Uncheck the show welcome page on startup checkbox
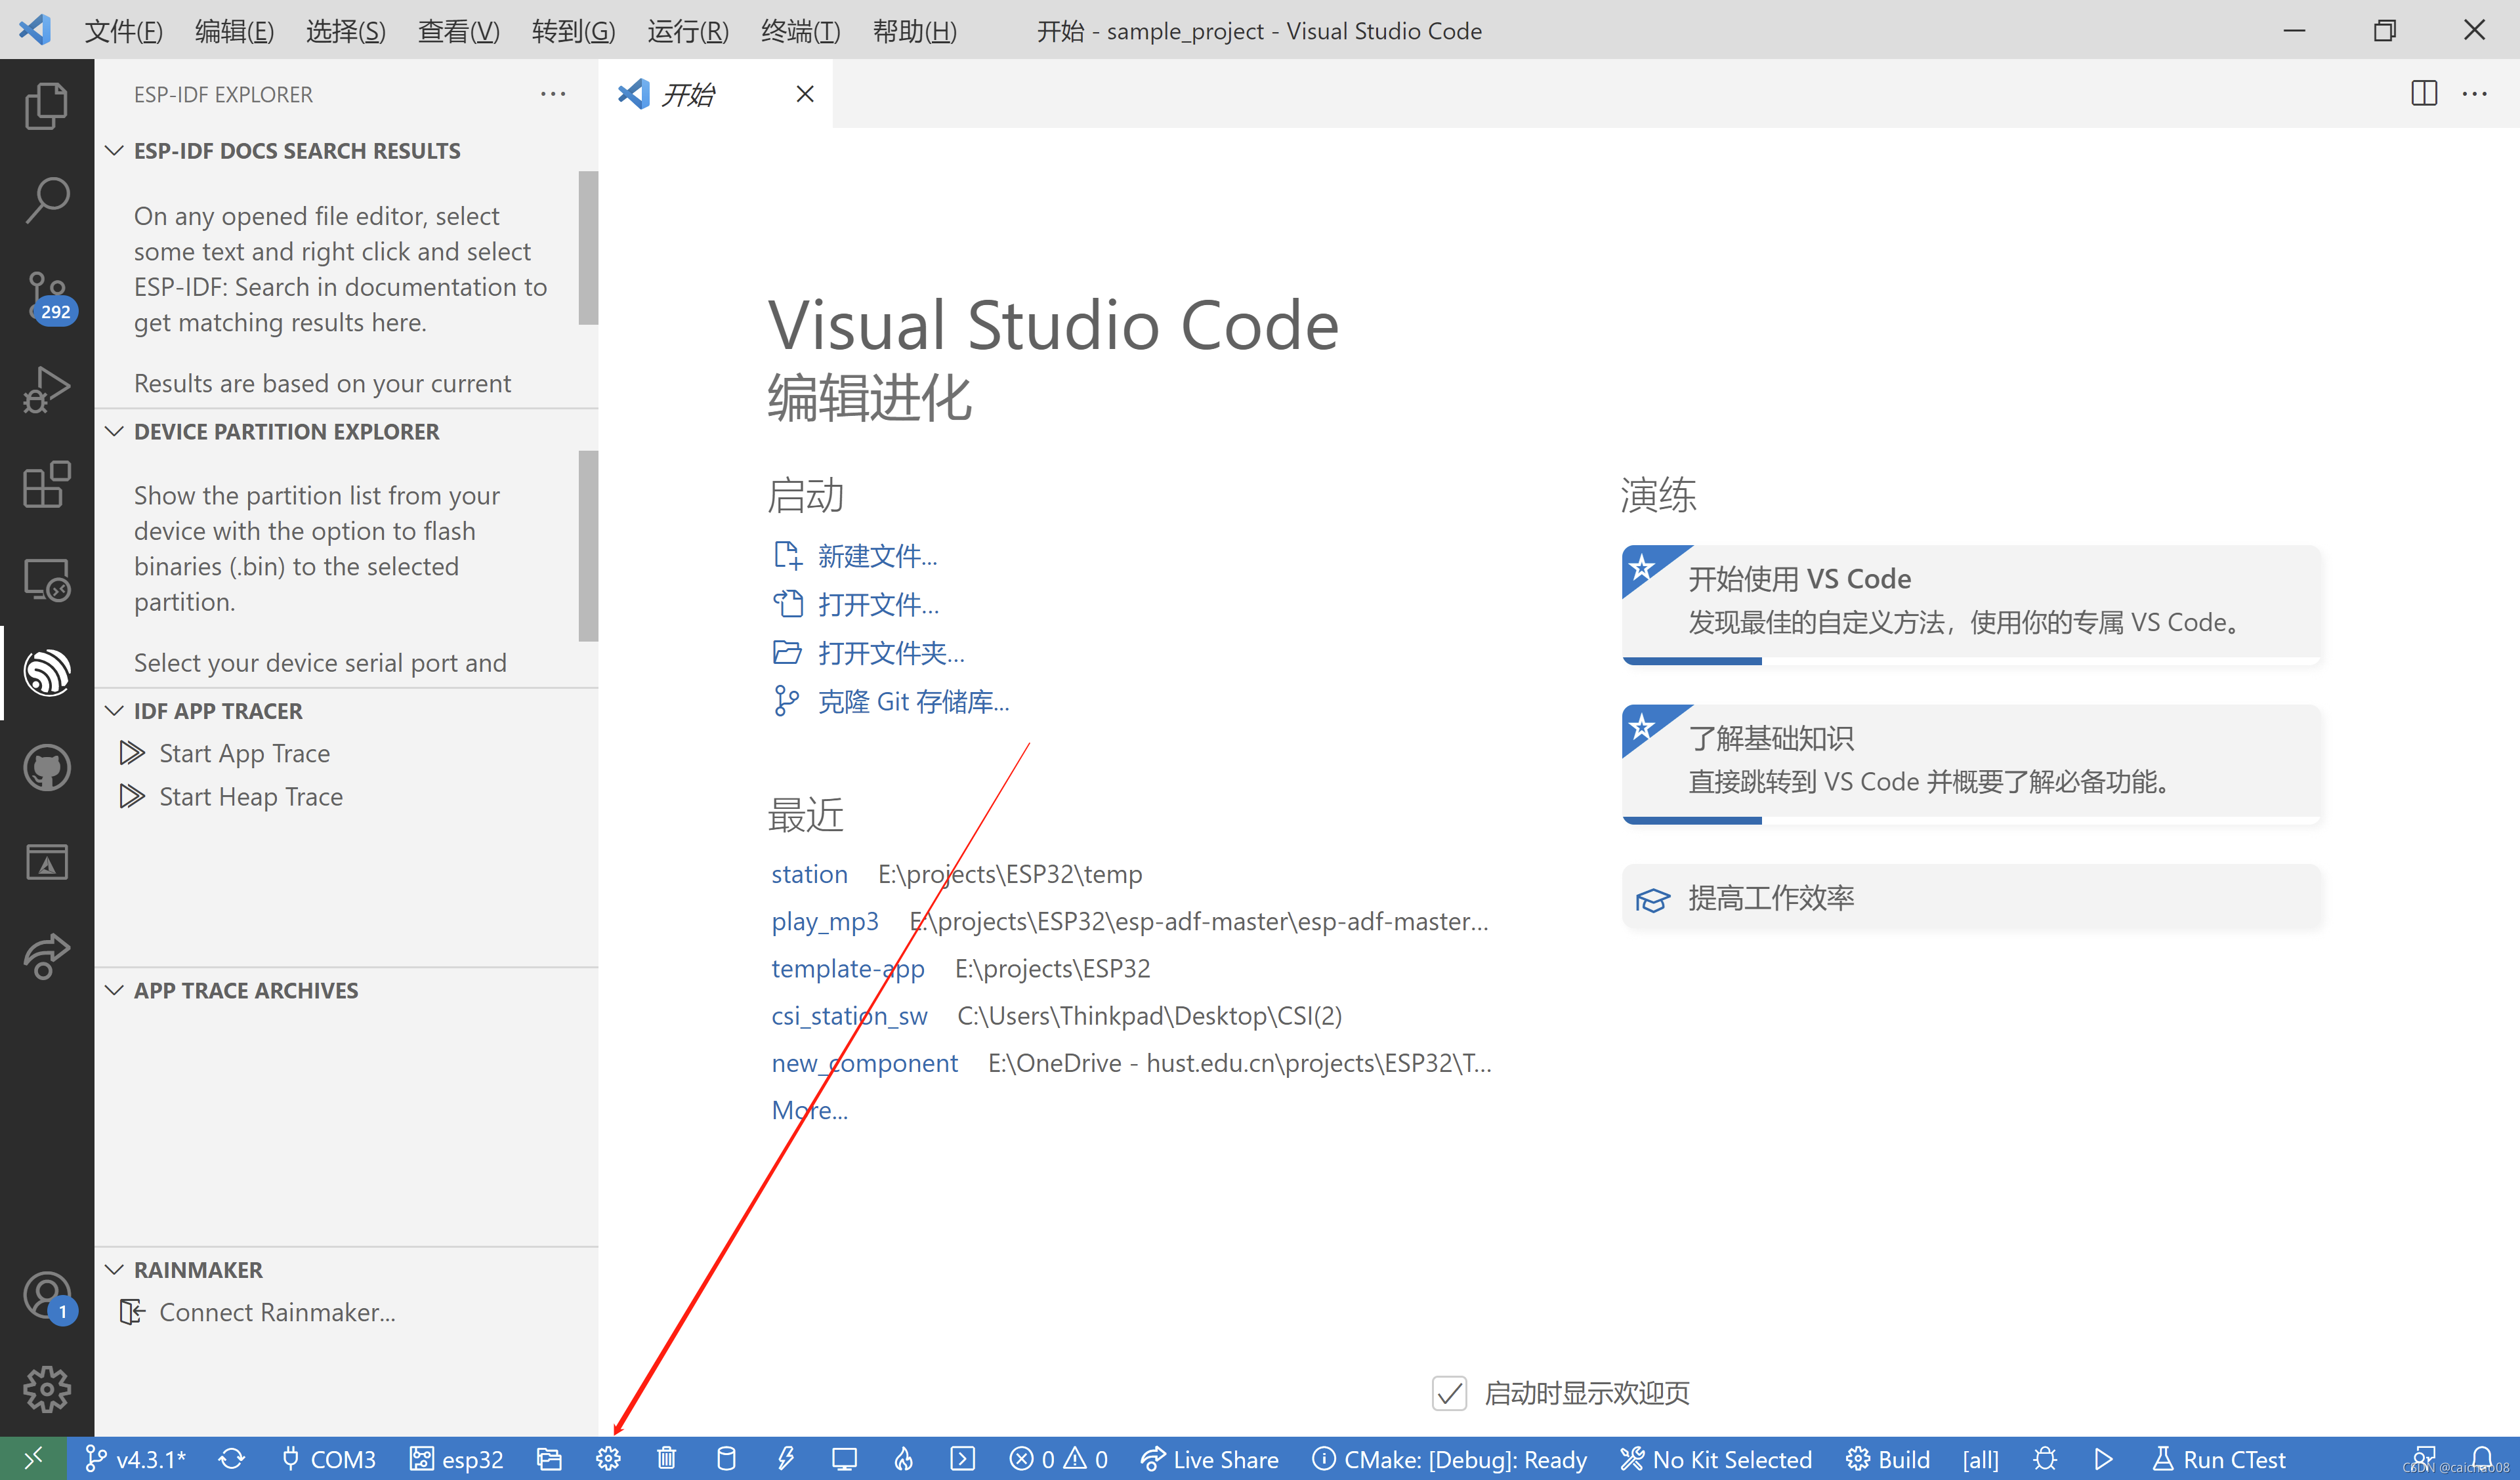Viewport: 2520px width, 1480px height. 1449,1393
